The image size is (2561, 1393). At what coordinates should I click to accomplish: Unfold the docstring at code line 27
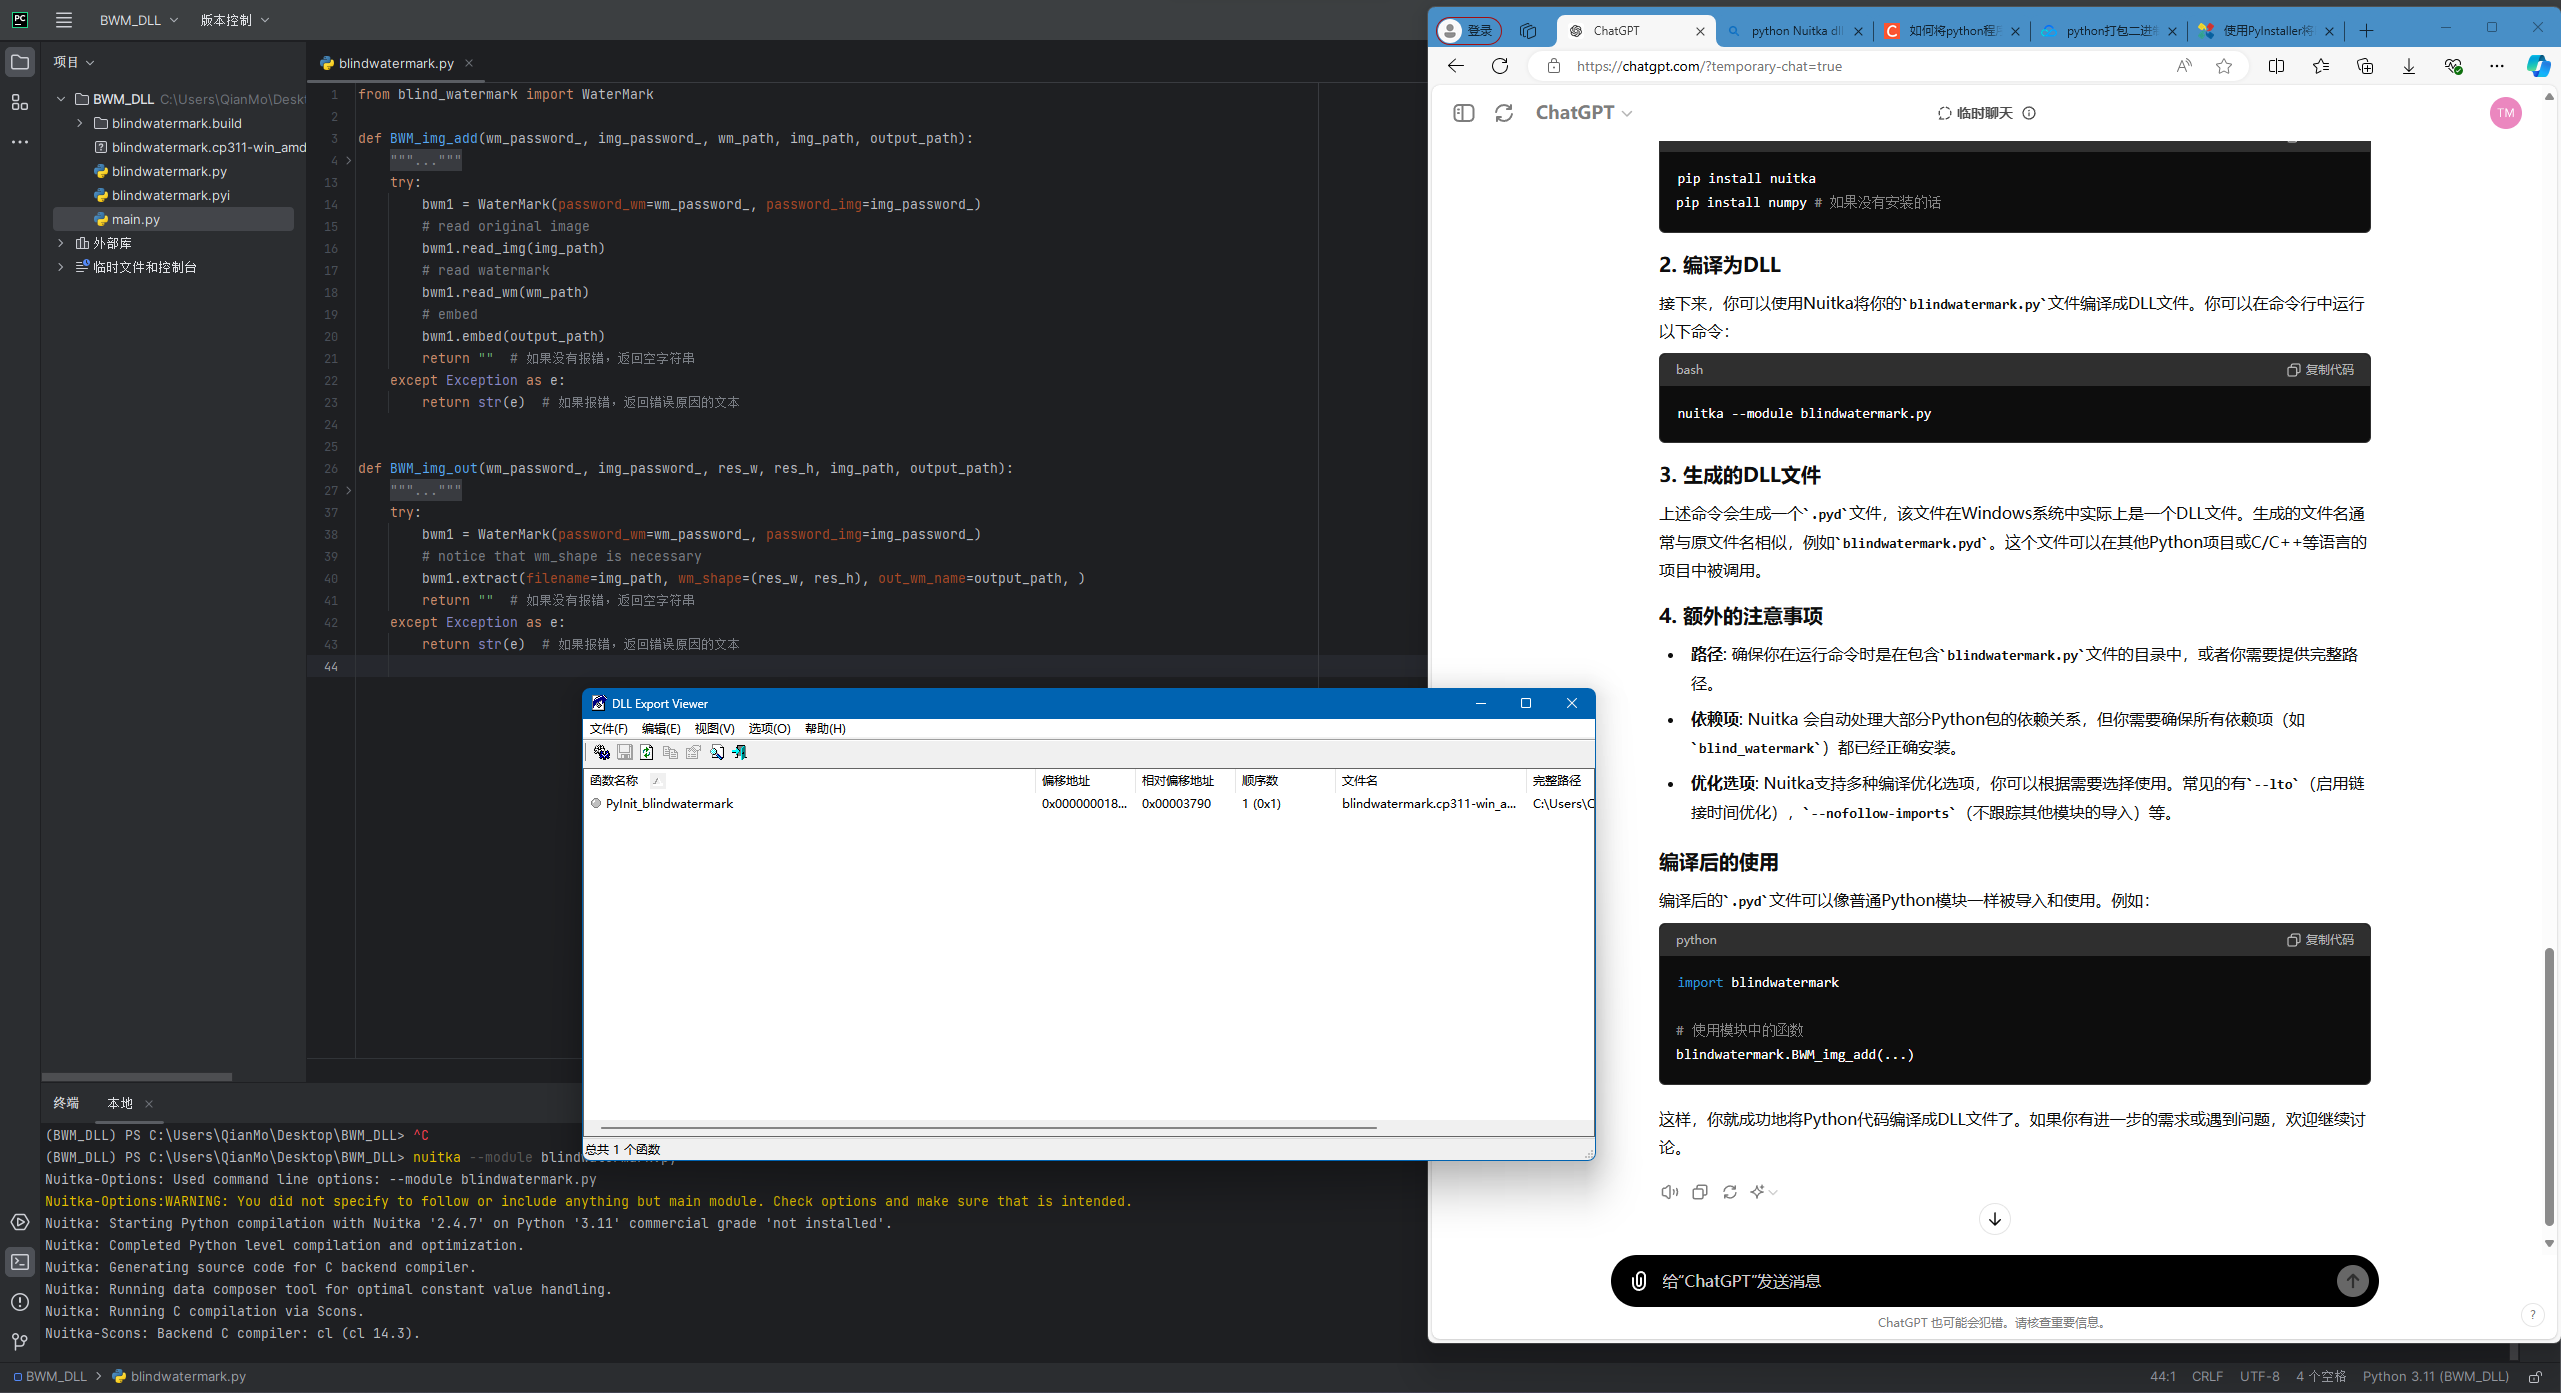348,490
